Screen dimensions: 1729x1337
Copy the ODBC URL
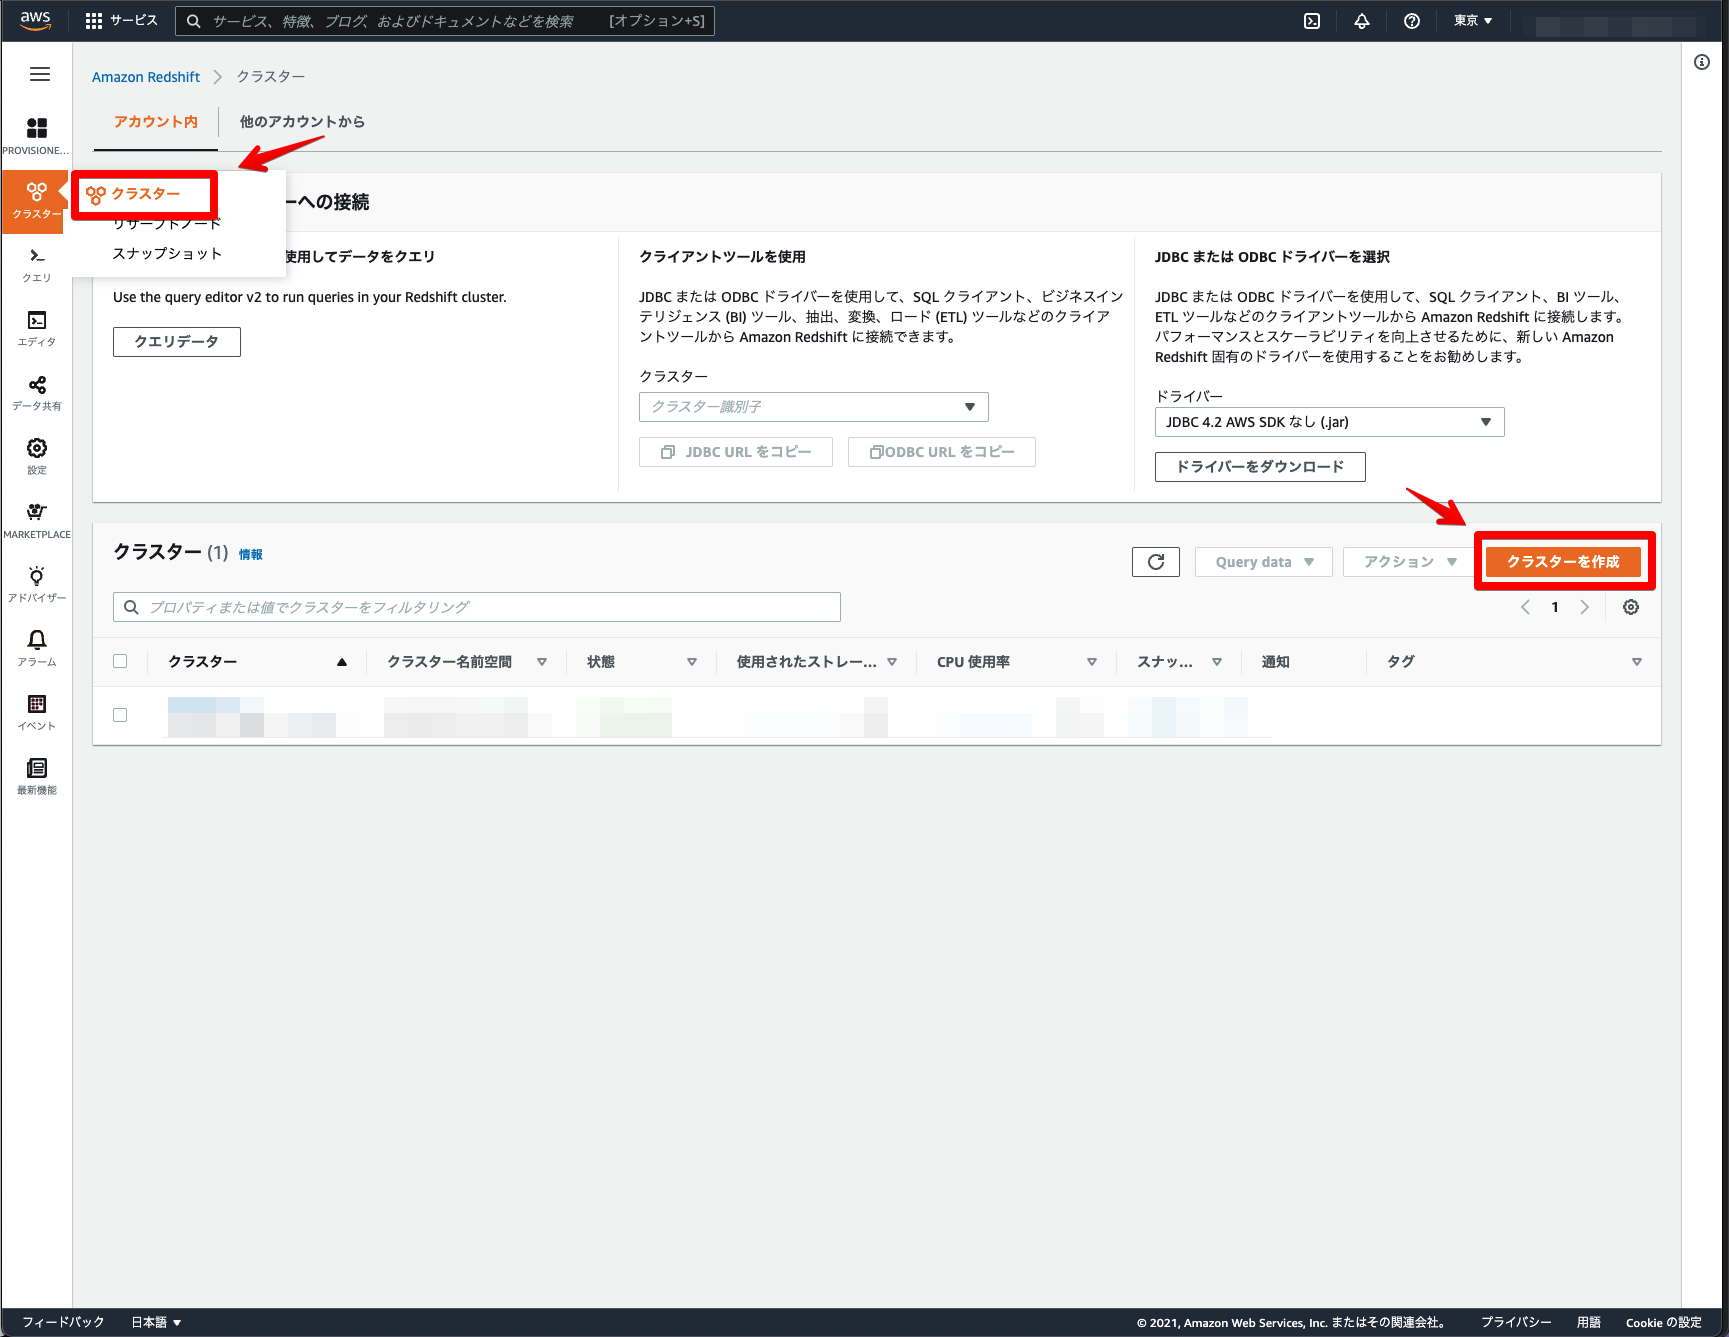942,452
